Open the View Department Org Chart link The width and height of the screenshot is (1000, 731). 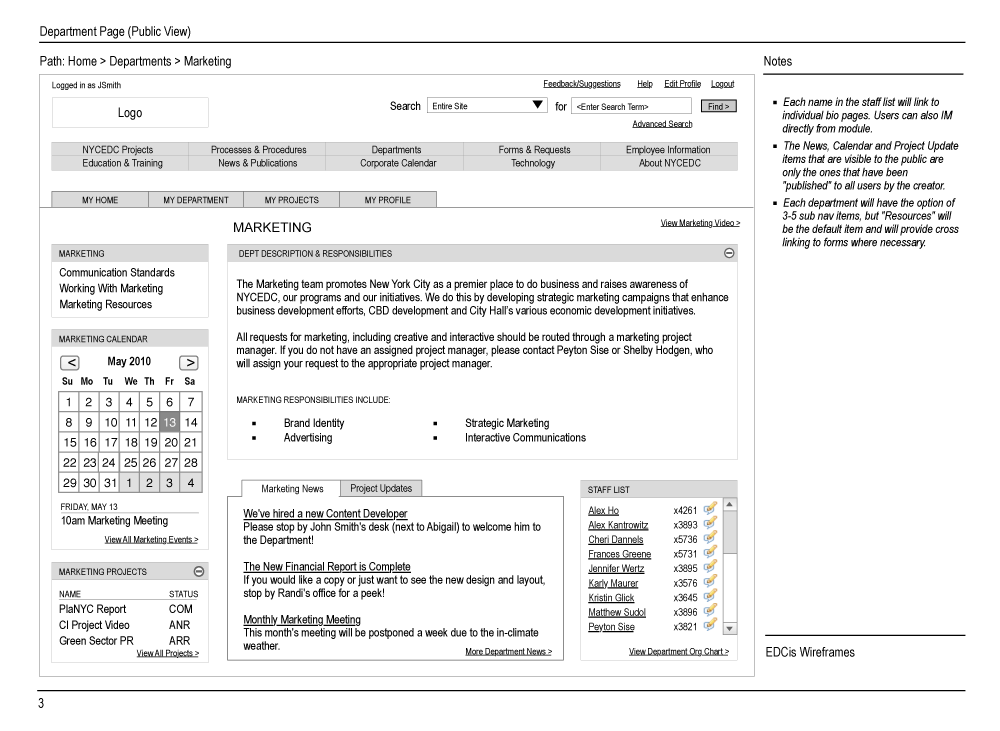(x=679, y=650)
